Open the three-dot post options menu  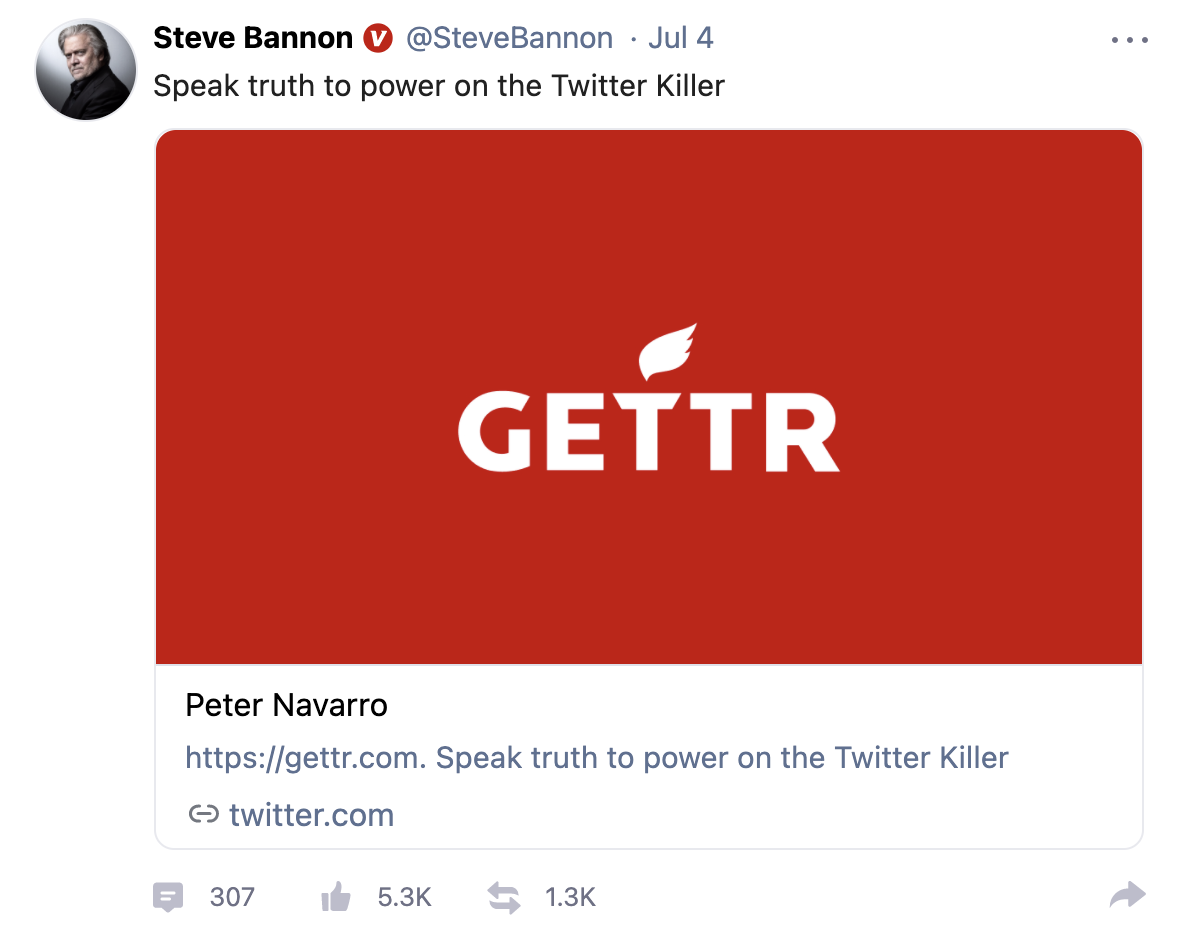[1129, 40]
